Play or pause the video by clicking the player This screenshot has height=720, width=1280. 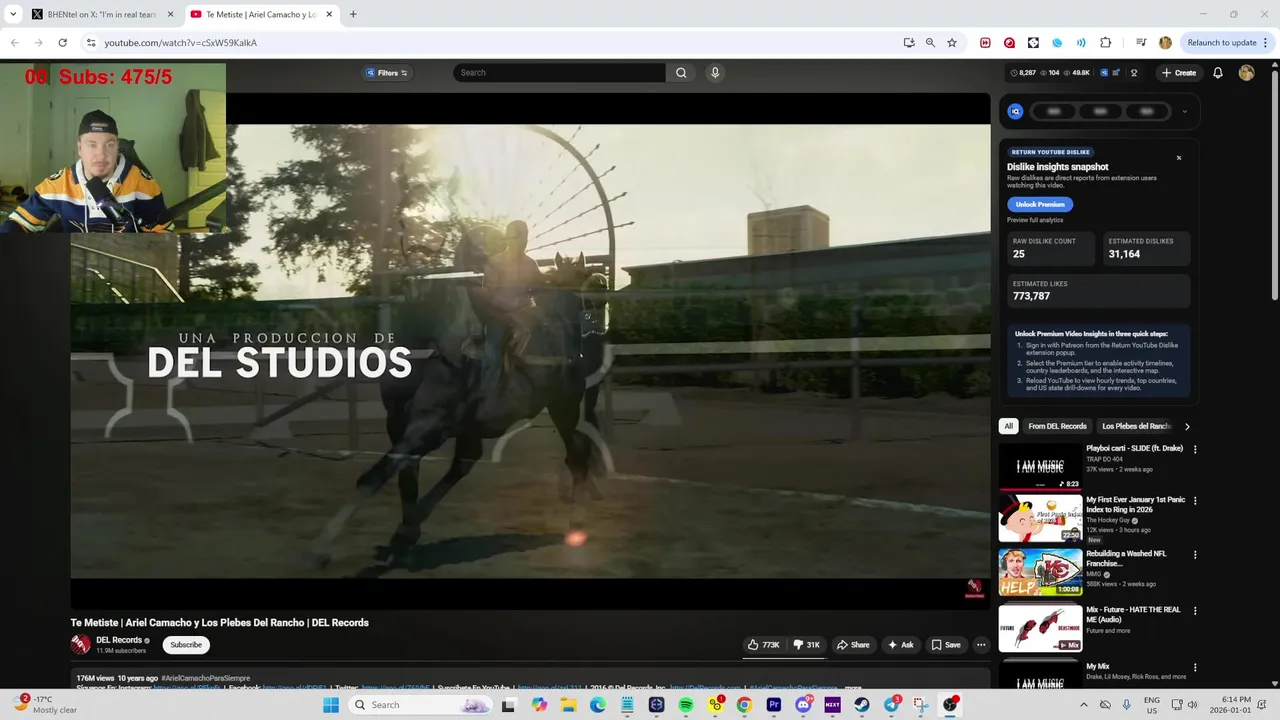pyautogui.click(x=530, y=350)
